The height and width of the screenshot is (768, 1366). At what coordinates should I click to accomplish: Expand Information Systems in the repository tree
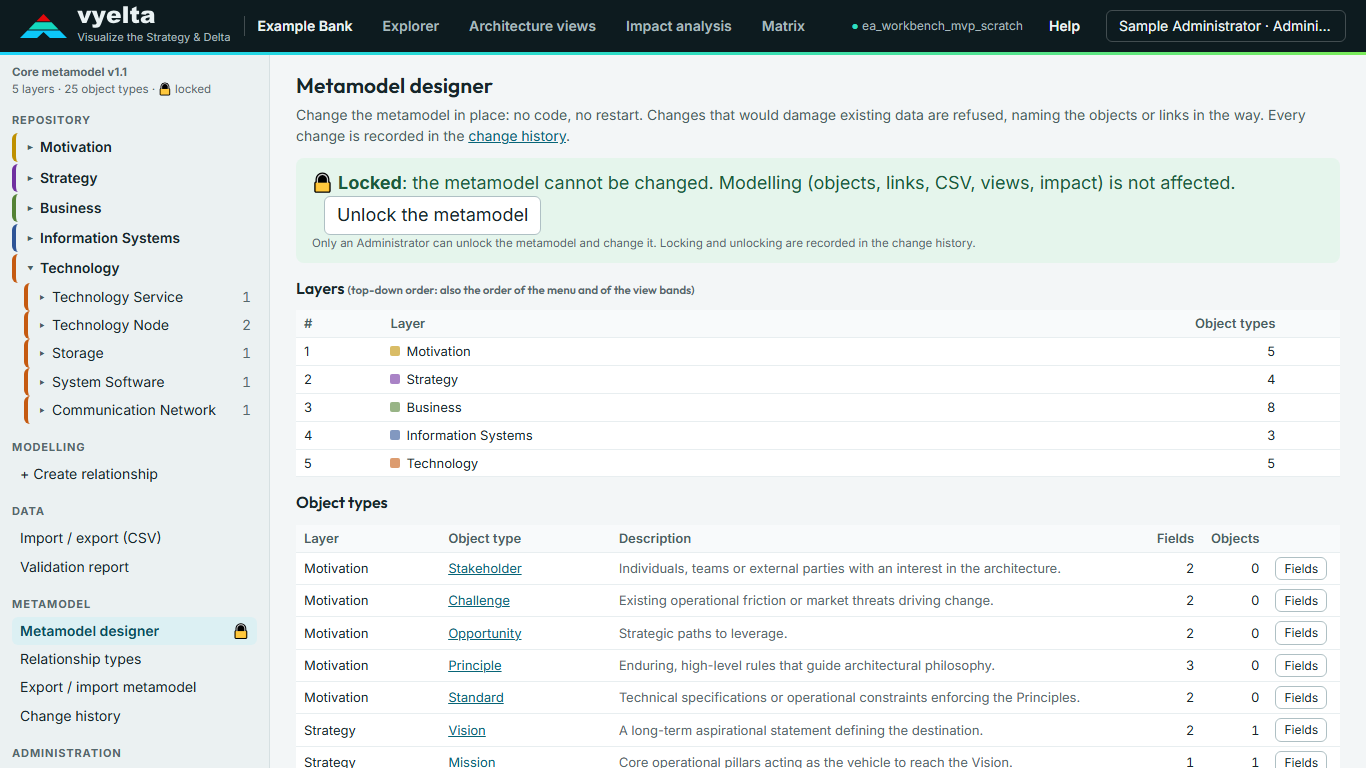pyautogui.click(x=31, y=238)
